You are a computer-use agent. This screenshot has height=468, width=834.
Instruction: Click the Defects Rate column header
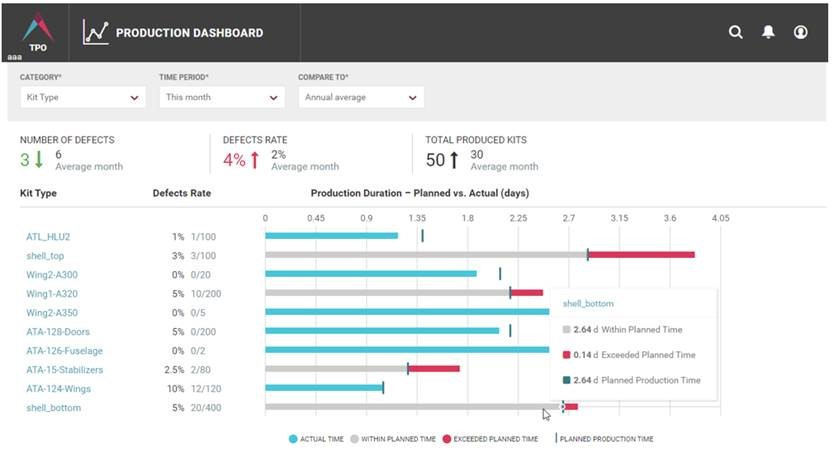tap(182, 193)
